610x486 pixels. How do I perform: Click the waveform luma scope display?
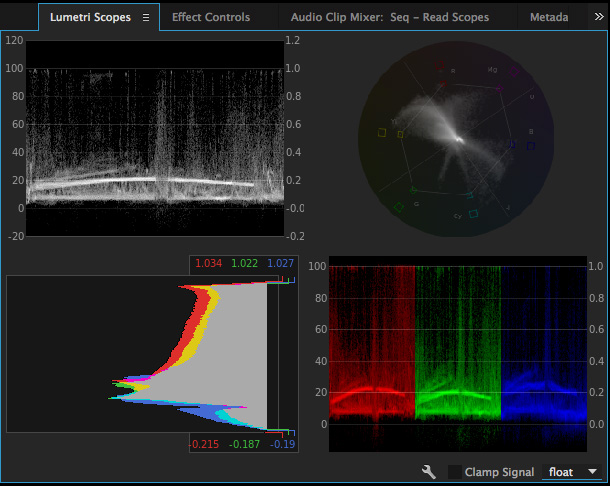pyautogui.click(x=155, y=138)
